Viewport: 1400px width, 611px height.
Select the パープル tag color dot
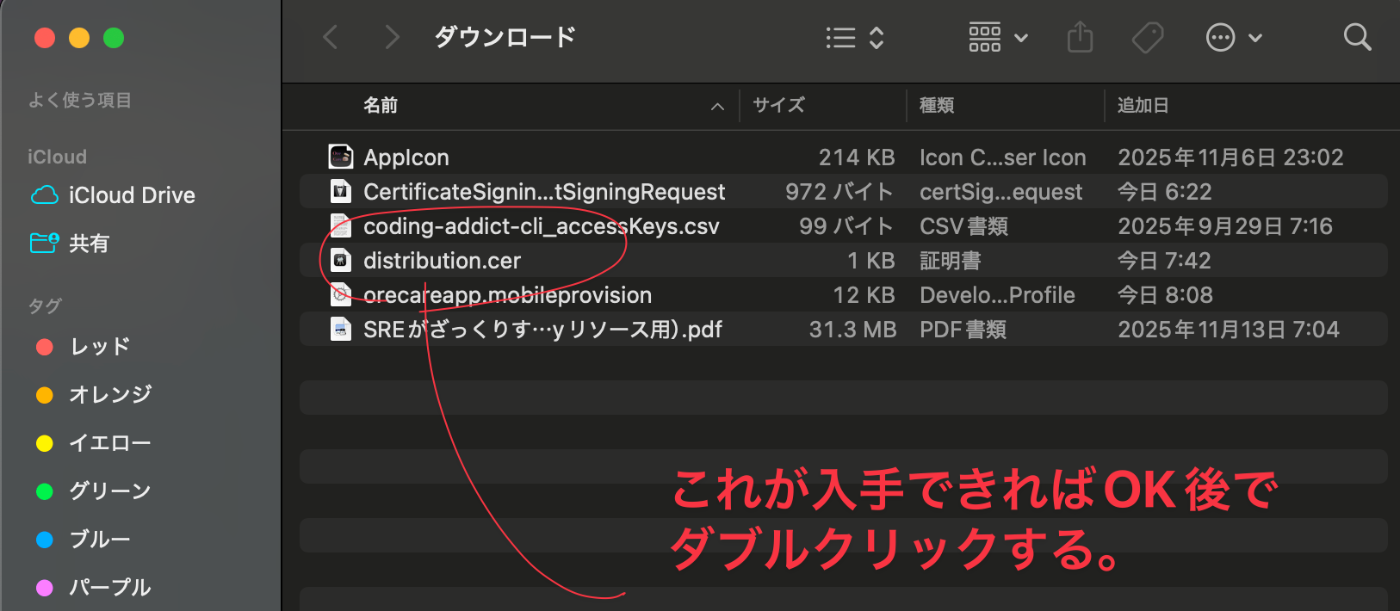44,587
